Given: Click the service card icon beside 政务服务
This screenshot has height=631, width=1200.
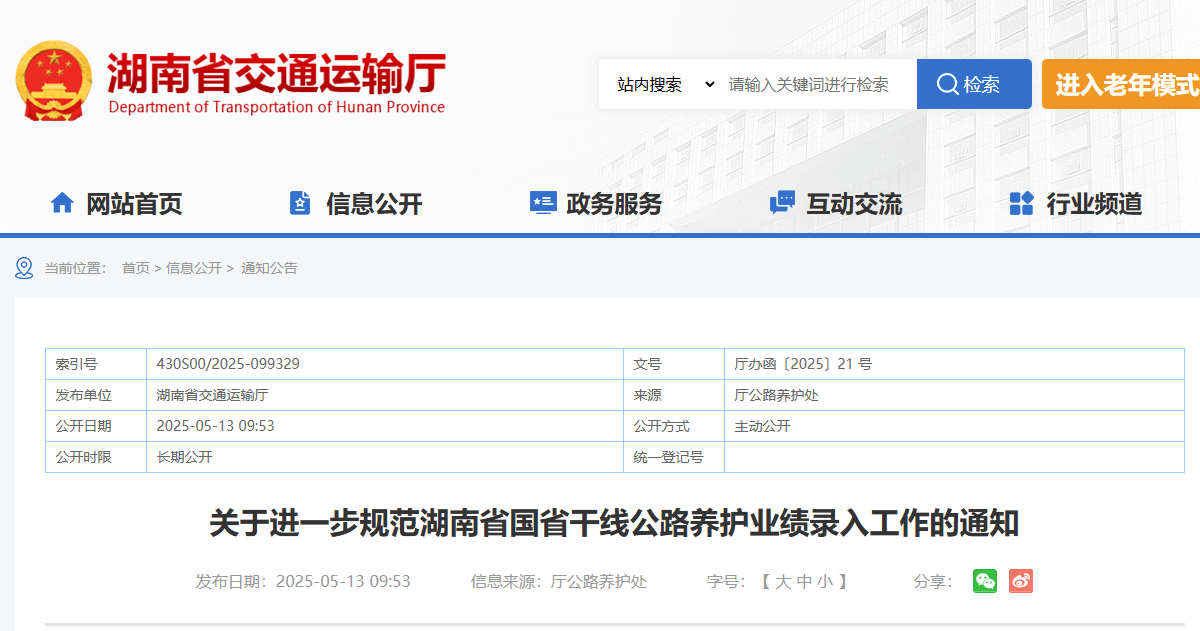Looking at the screenshot, I should (543, 204).
